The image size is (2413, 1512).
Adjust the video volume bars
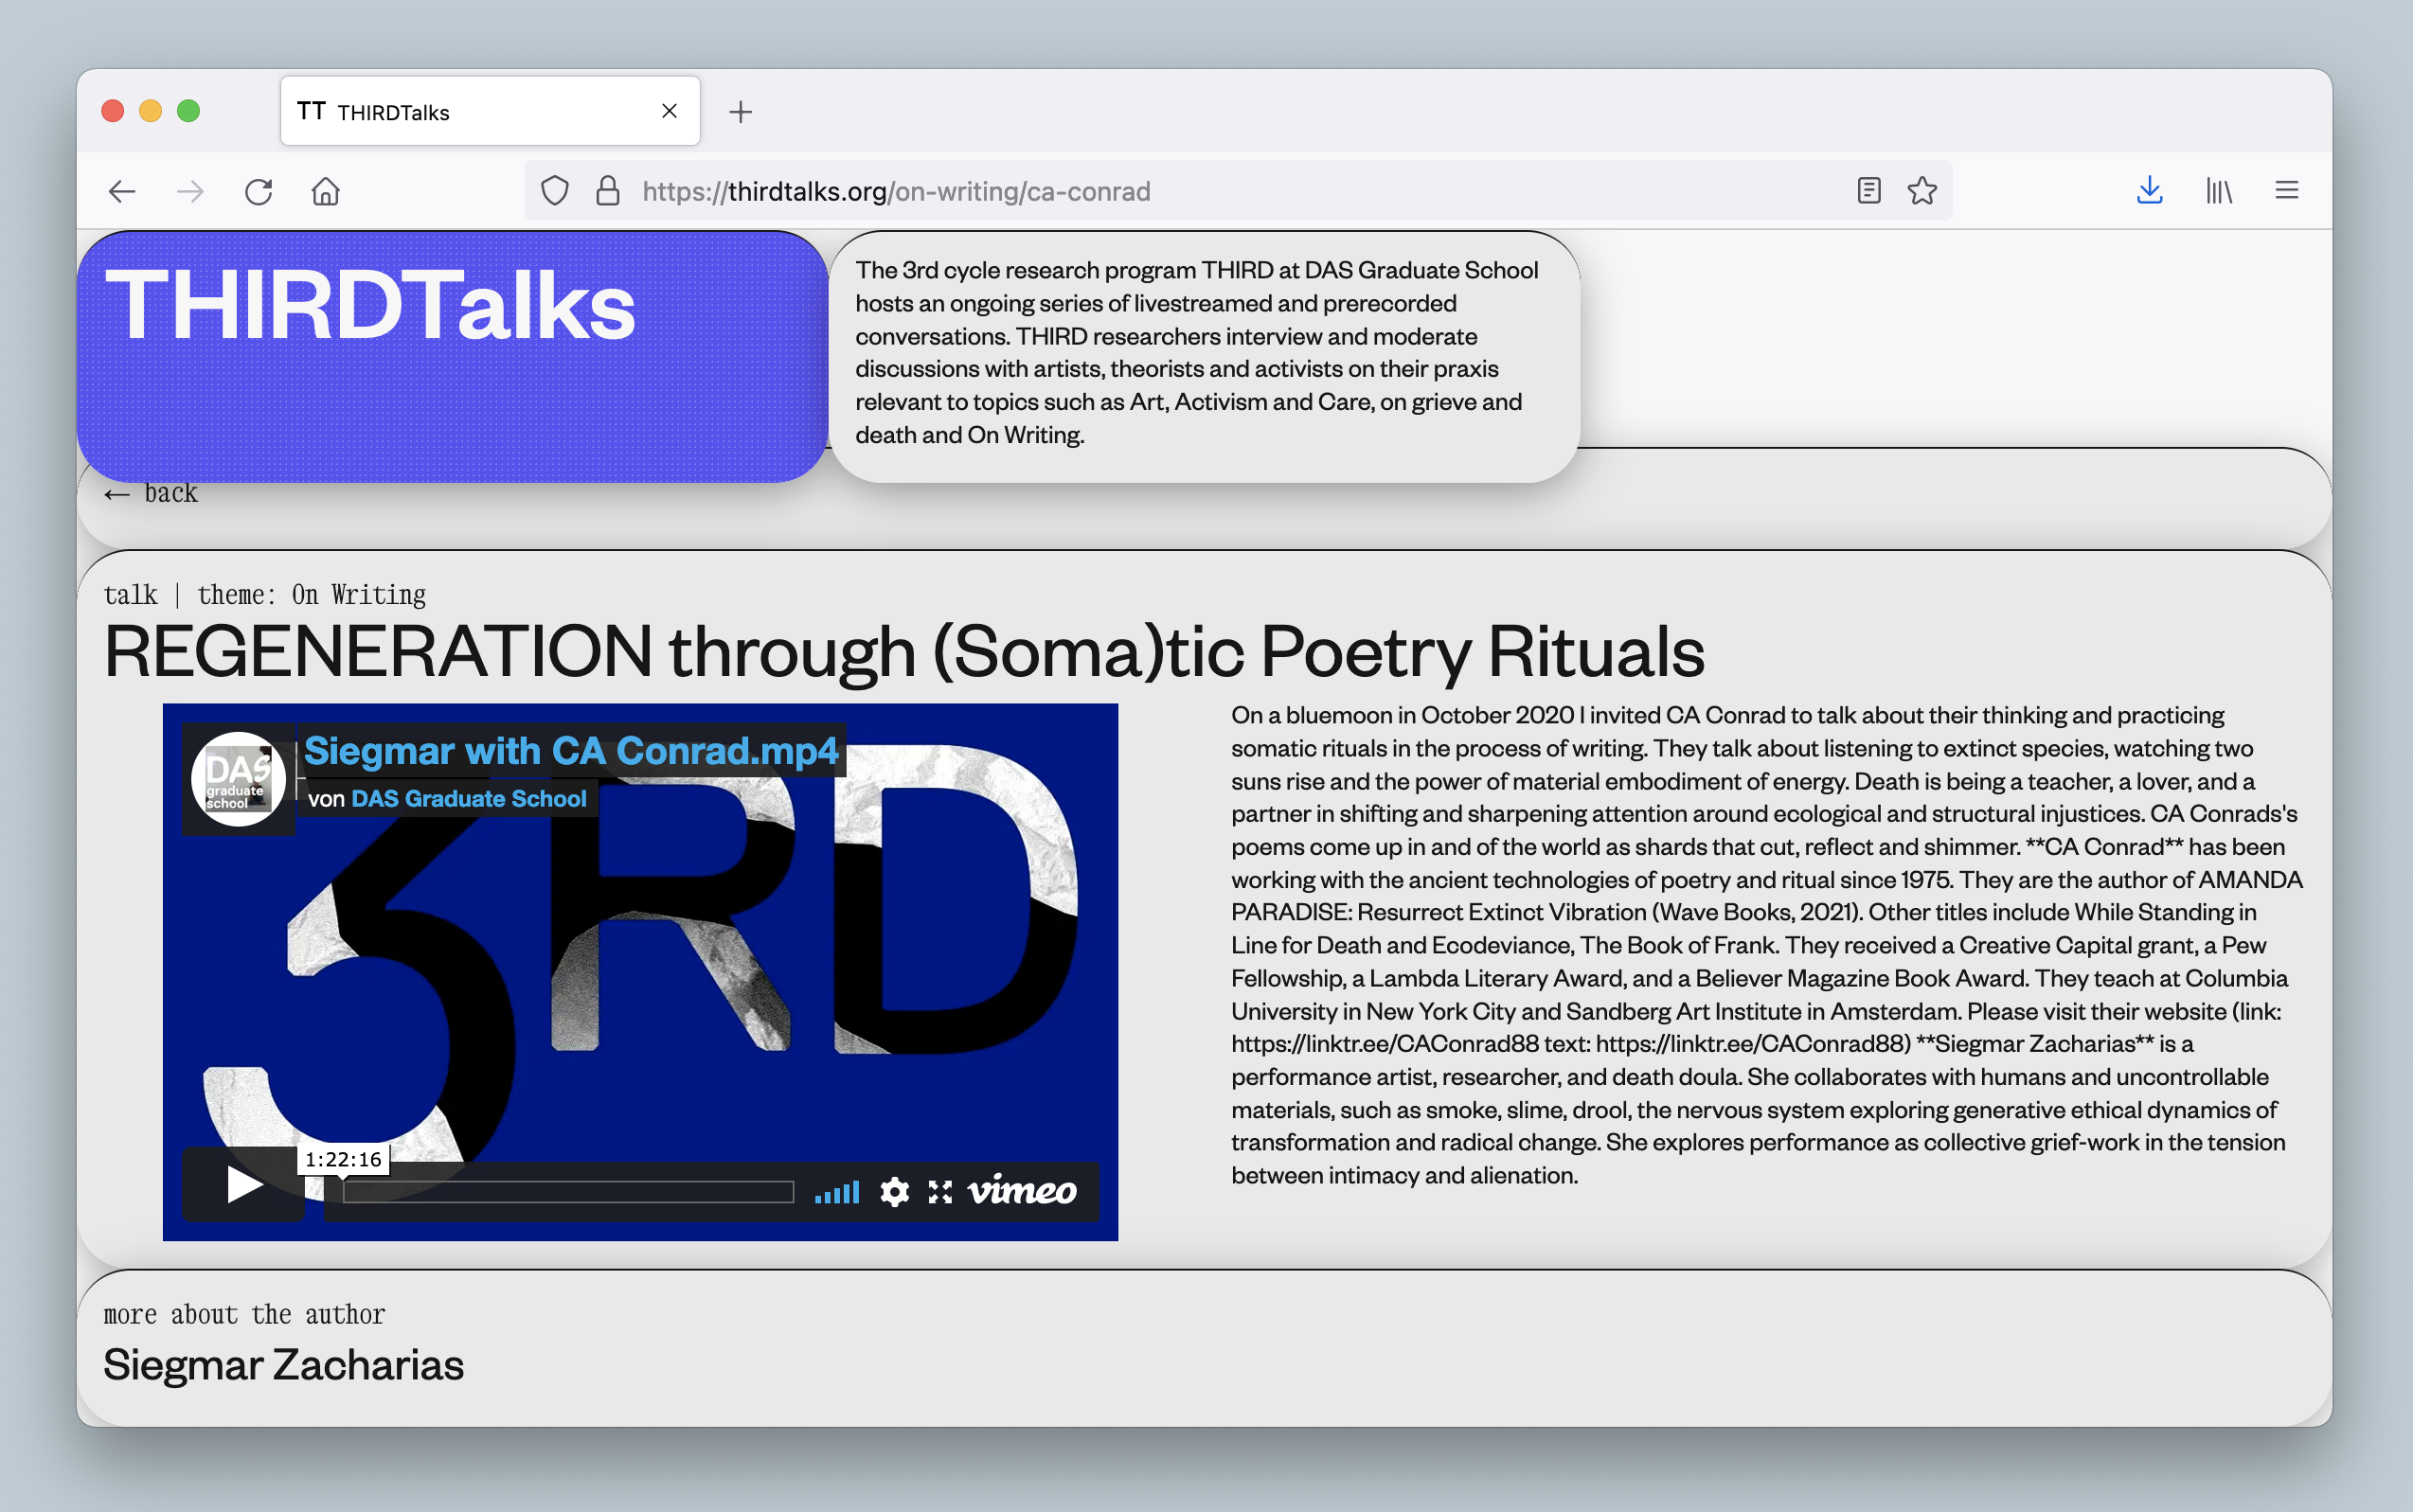(837, 1192)
